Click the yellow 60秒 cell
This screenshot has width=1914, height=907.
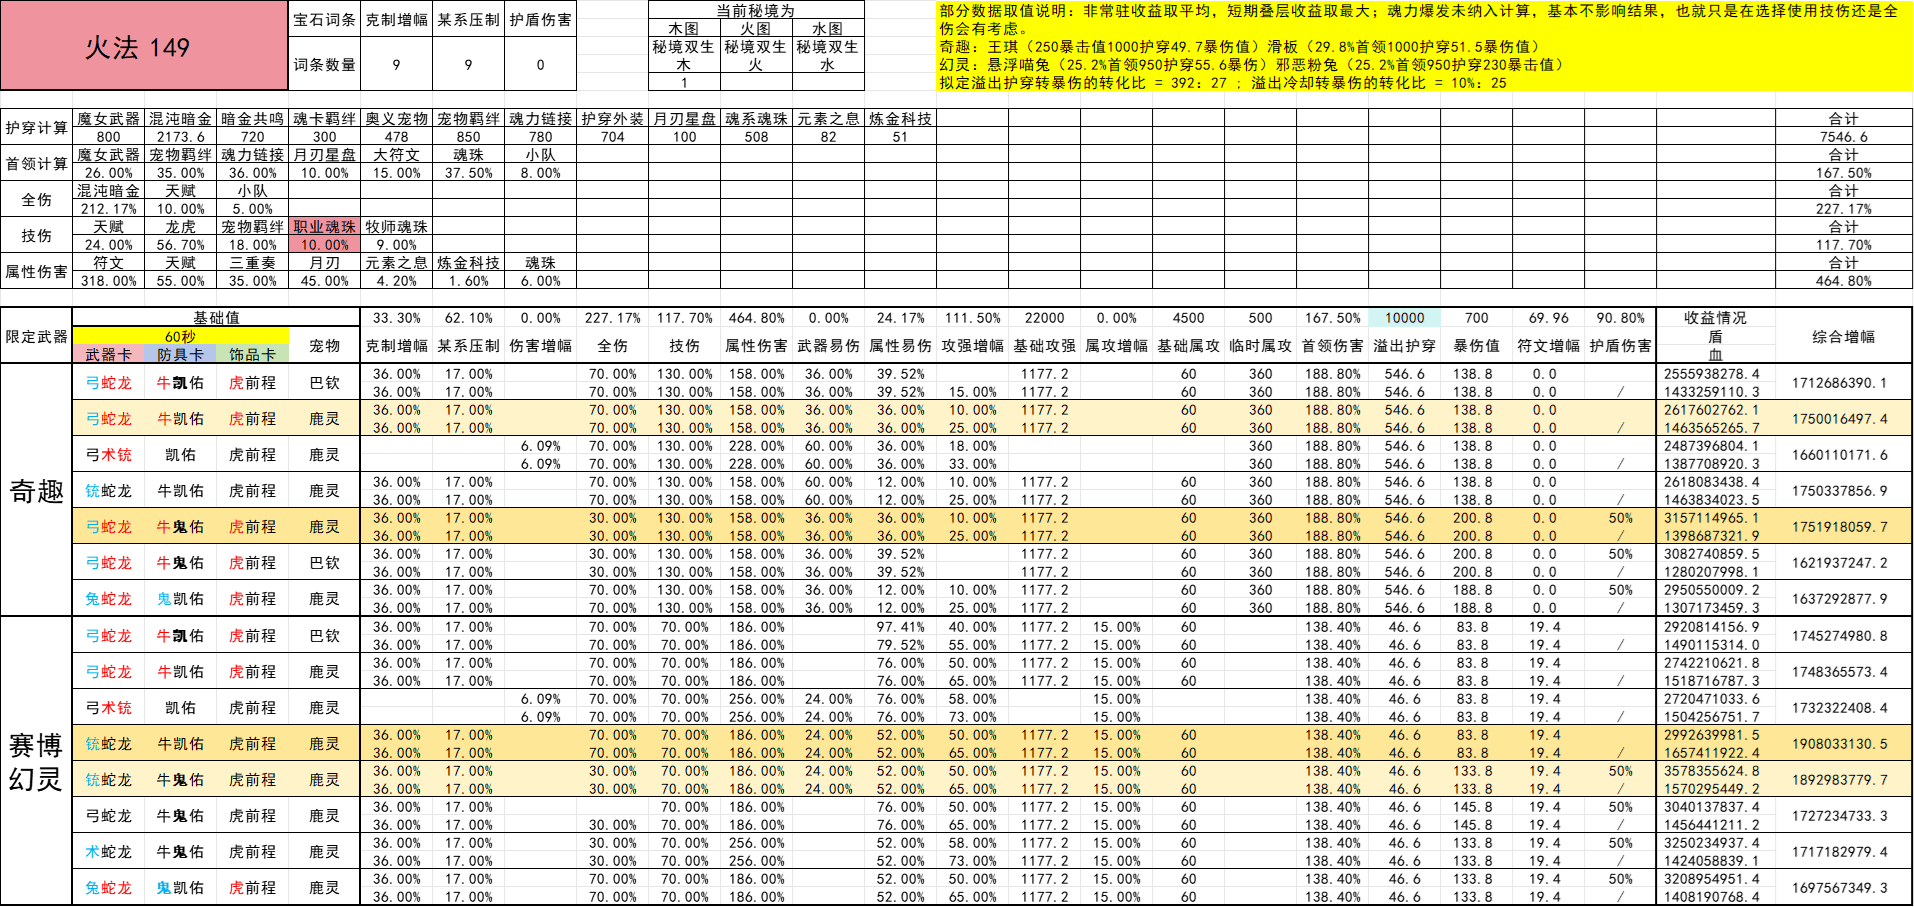180,336
